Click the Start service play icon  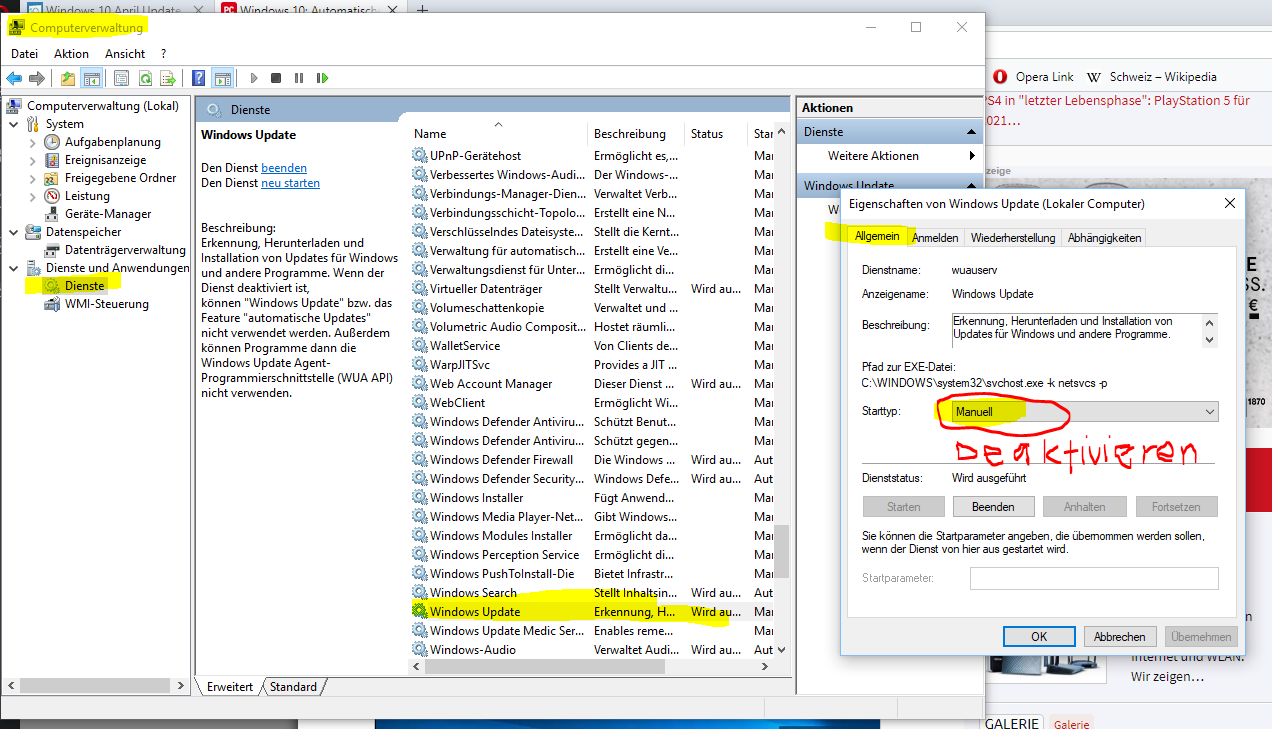254,78
